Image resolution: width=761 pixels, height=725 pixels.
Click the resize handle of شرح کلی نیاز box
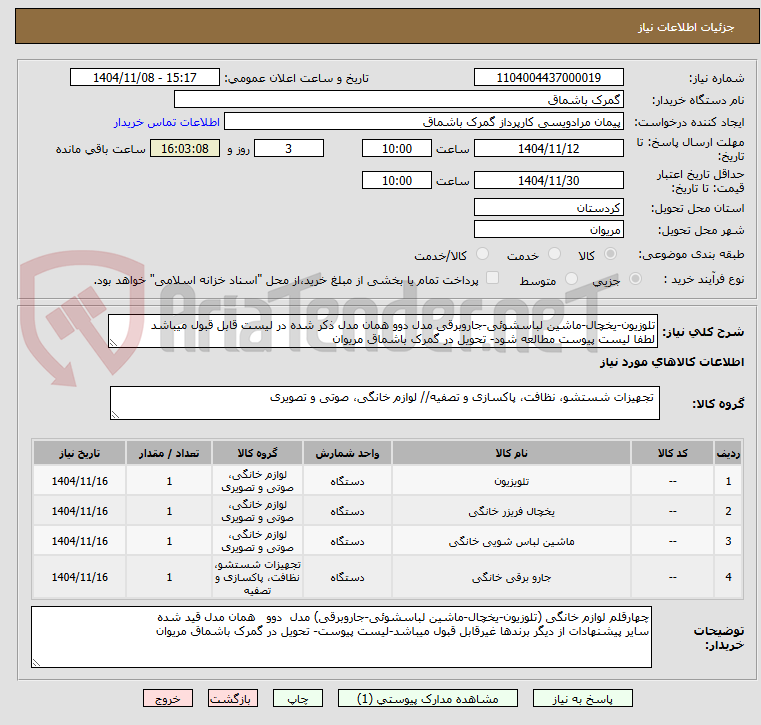(x=113, y=343)
